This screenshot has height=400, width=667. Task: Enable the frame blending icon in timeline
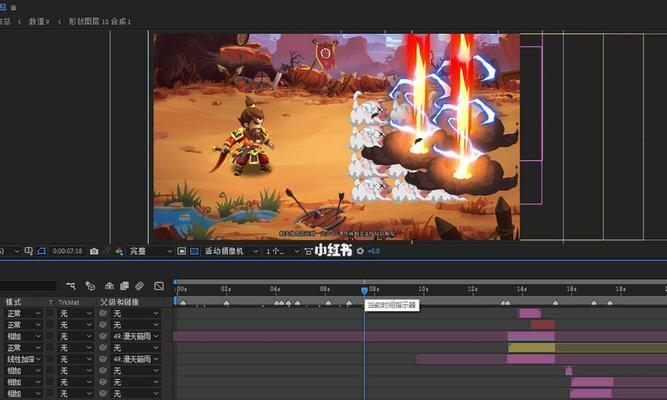tap(124, 286)
